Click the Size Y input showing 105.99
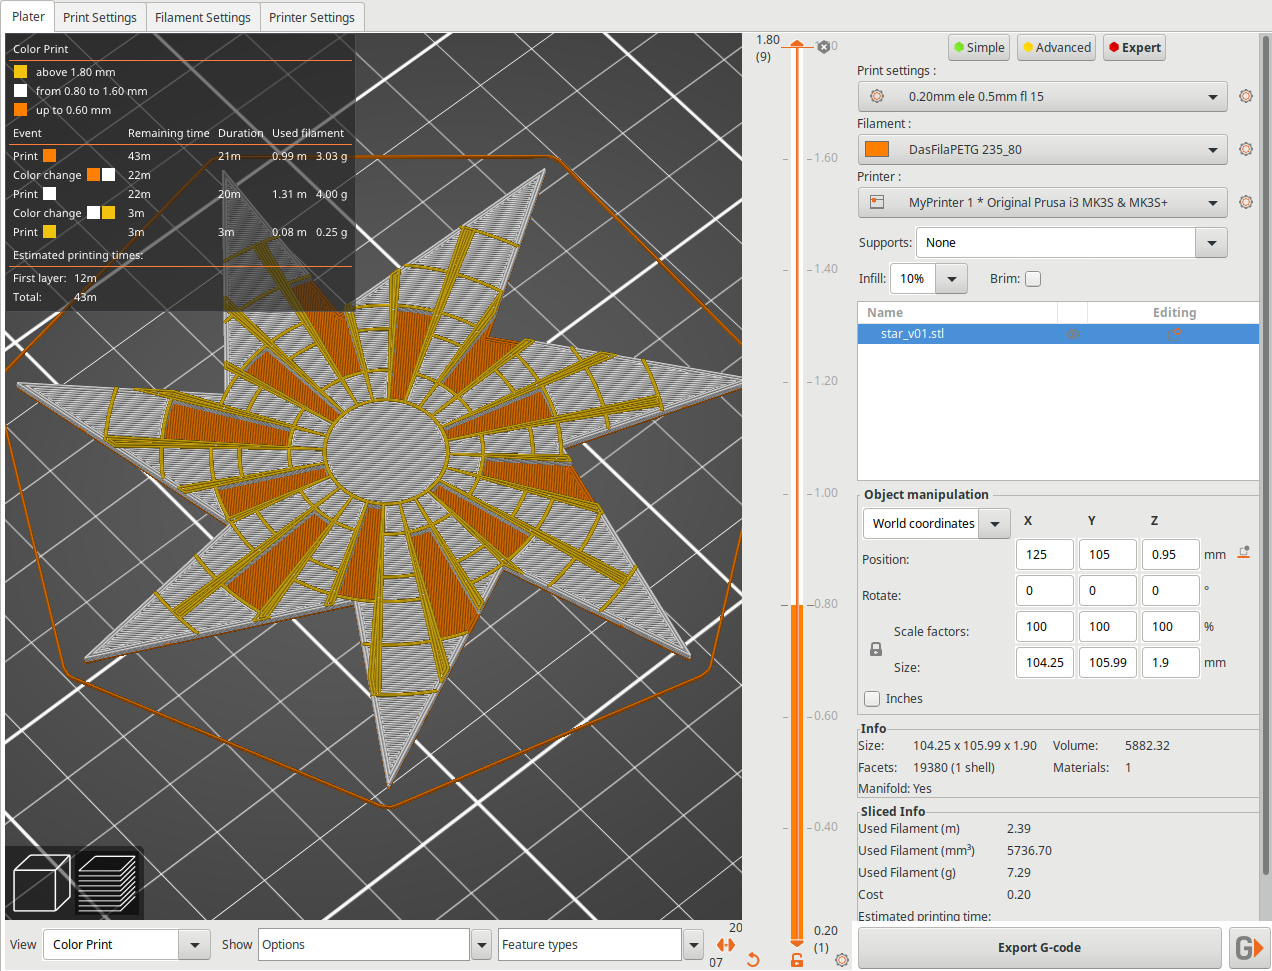The height and width of the screenshot is (971, 1272). click(x=1108, y=663)
